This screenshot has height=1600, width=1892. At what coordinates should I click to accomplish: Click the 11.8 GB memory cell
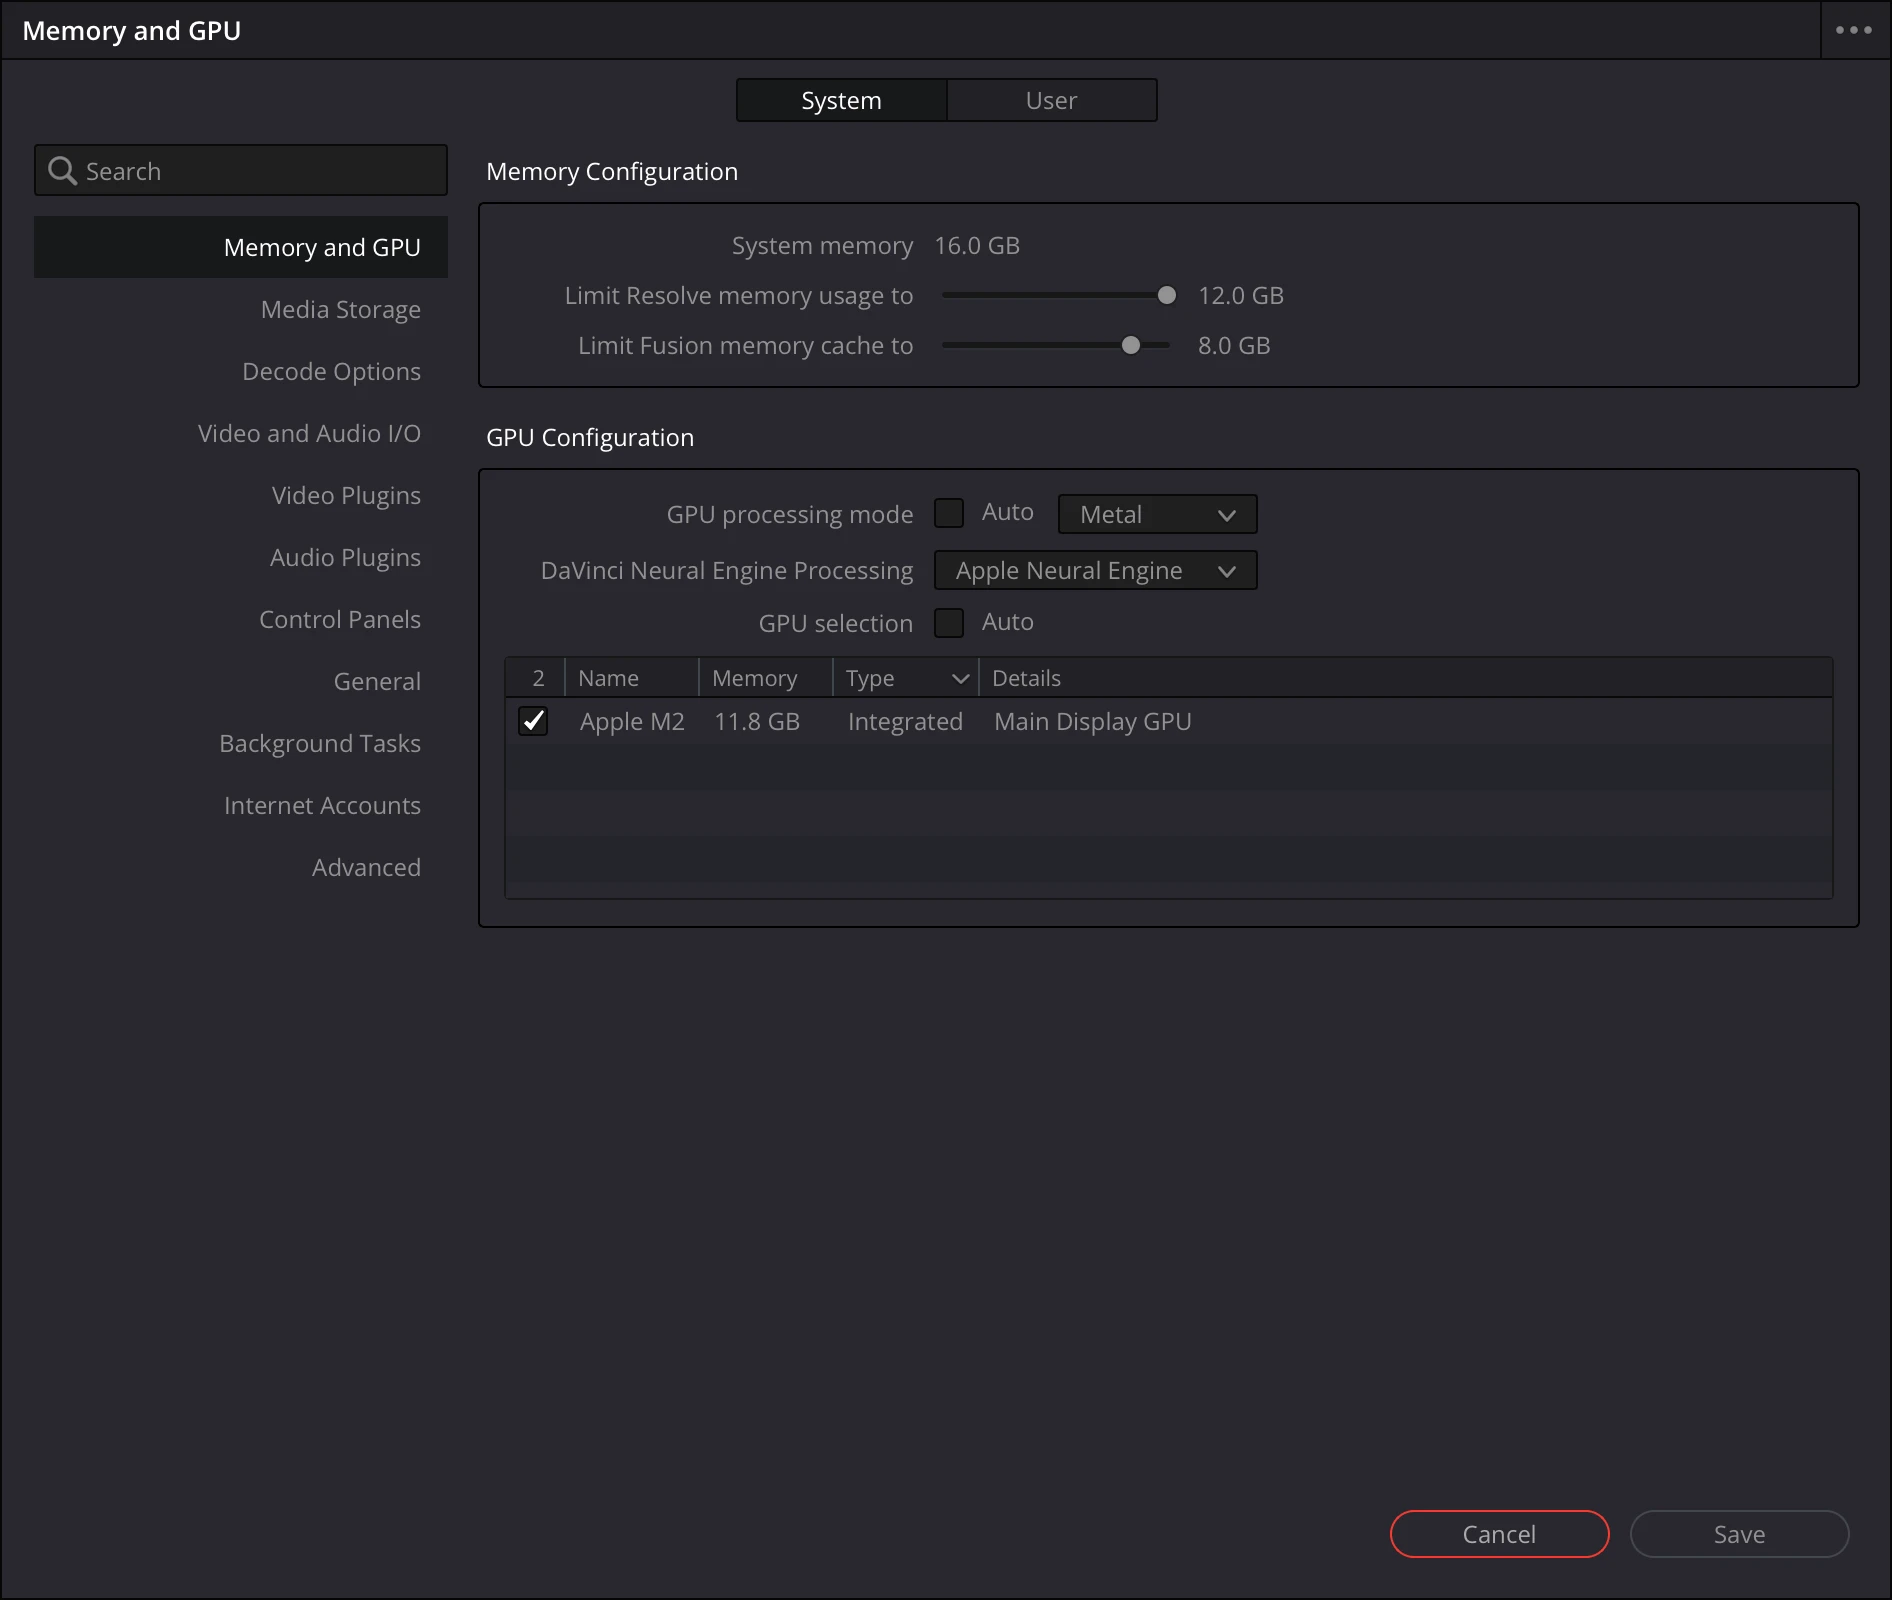point(757,721)
